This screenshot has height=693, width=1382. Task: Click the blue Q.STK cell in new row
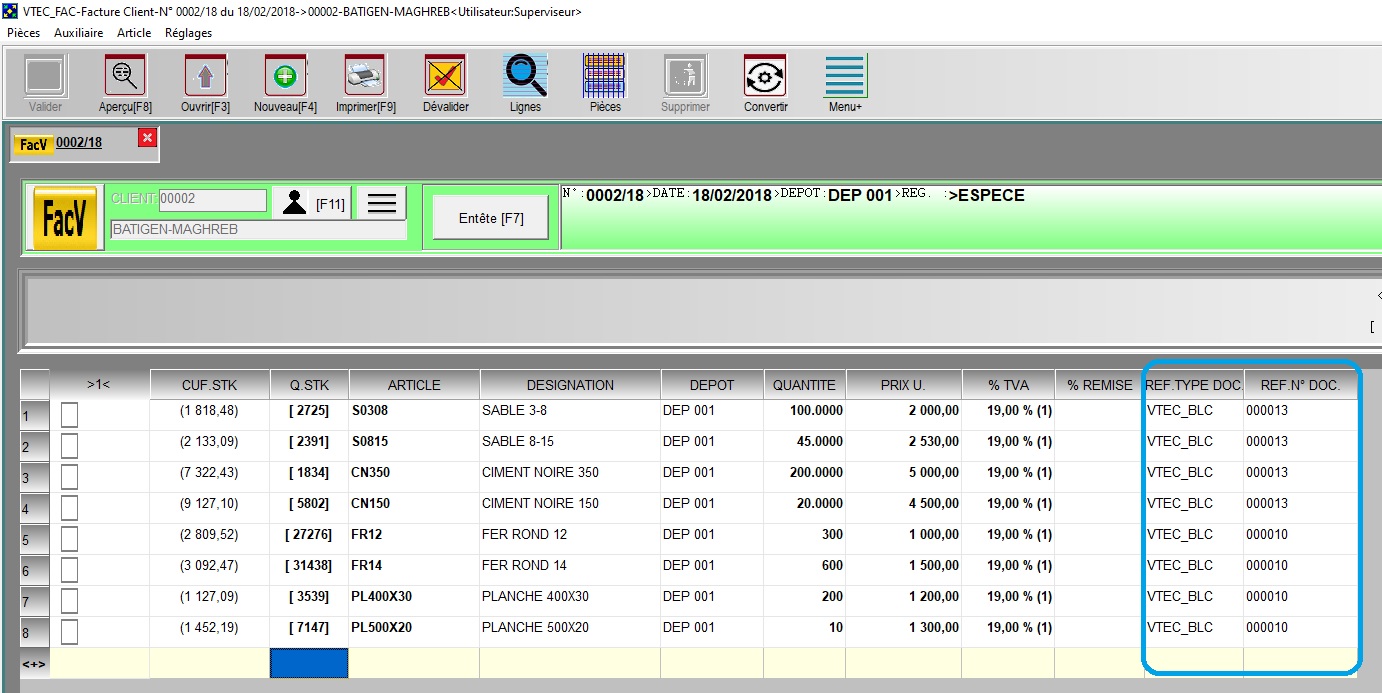pyautogui.click(x=309, y=662)
